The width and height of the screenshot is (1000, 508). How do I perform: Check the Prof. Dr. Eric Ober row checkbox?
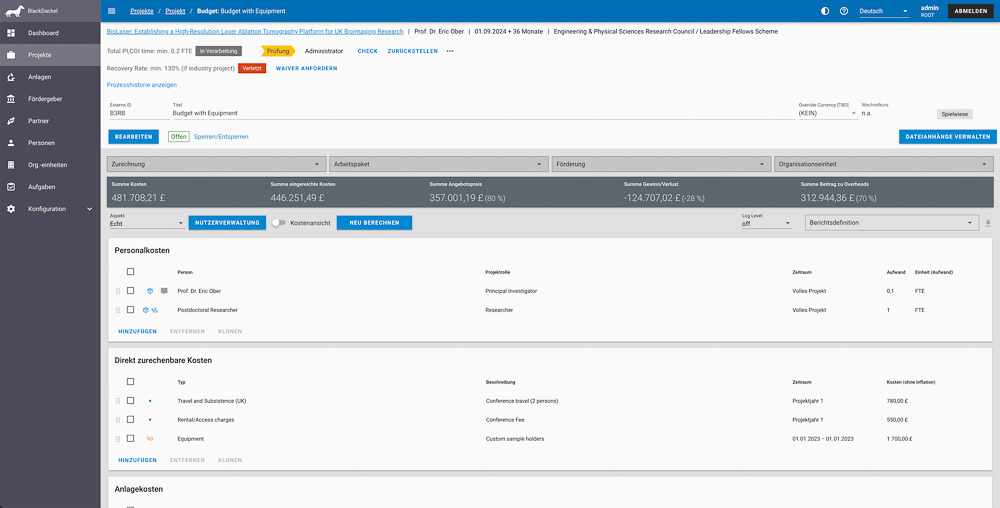pyautogui.click(x=130, y=291)
